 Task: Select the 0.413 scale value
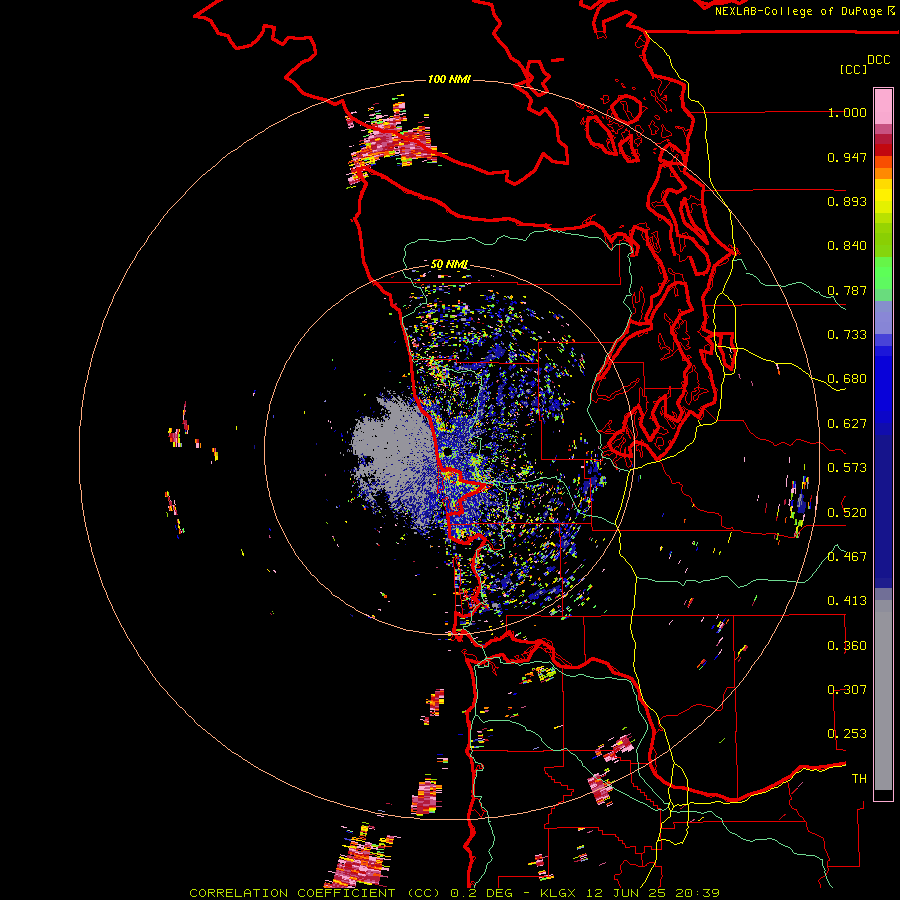pyautogui.click(x=847, y=601)
